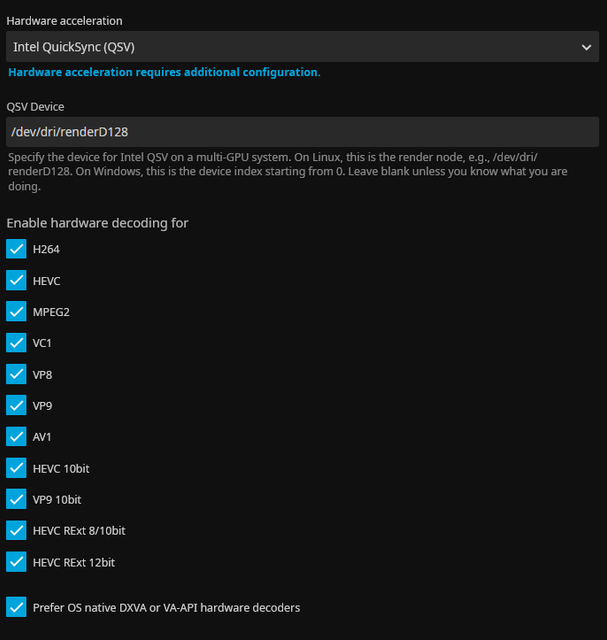Click the 'Enable hardware decoding for' heading
The height and width of the screenshot is (640, 607).
click(x=97, y=223)
